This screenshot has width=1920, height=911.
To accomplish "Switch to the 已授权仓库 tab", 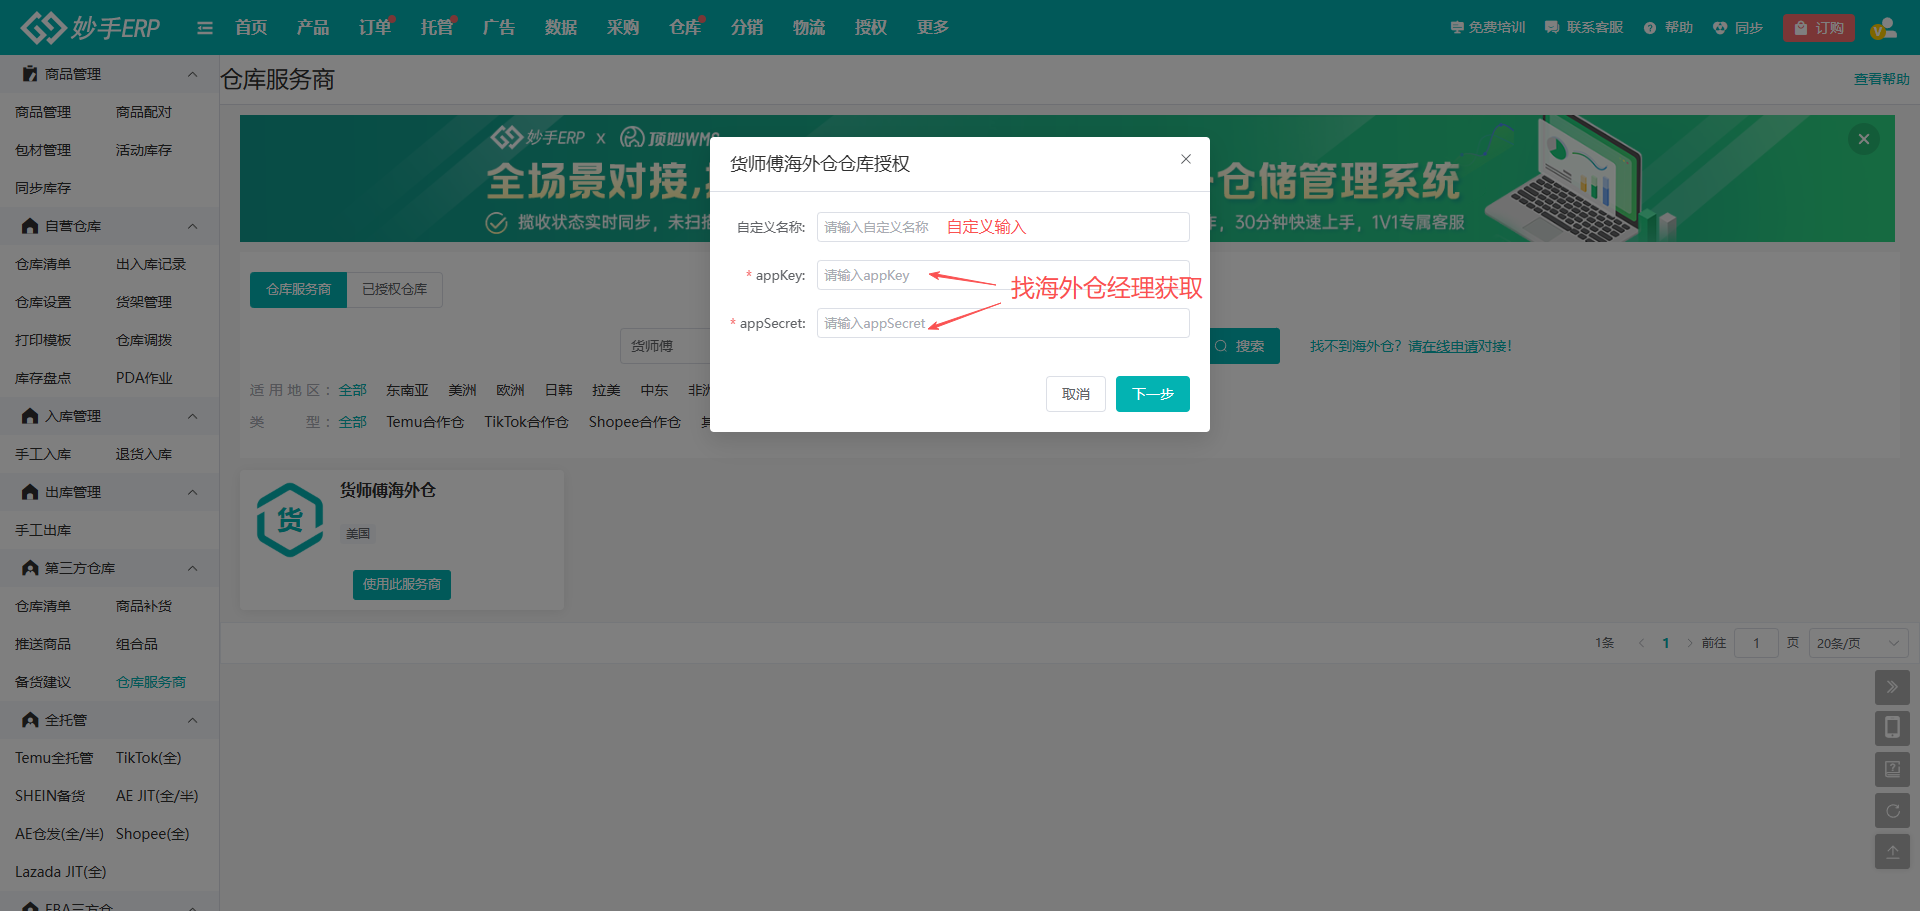I will (x=394, y=289).
